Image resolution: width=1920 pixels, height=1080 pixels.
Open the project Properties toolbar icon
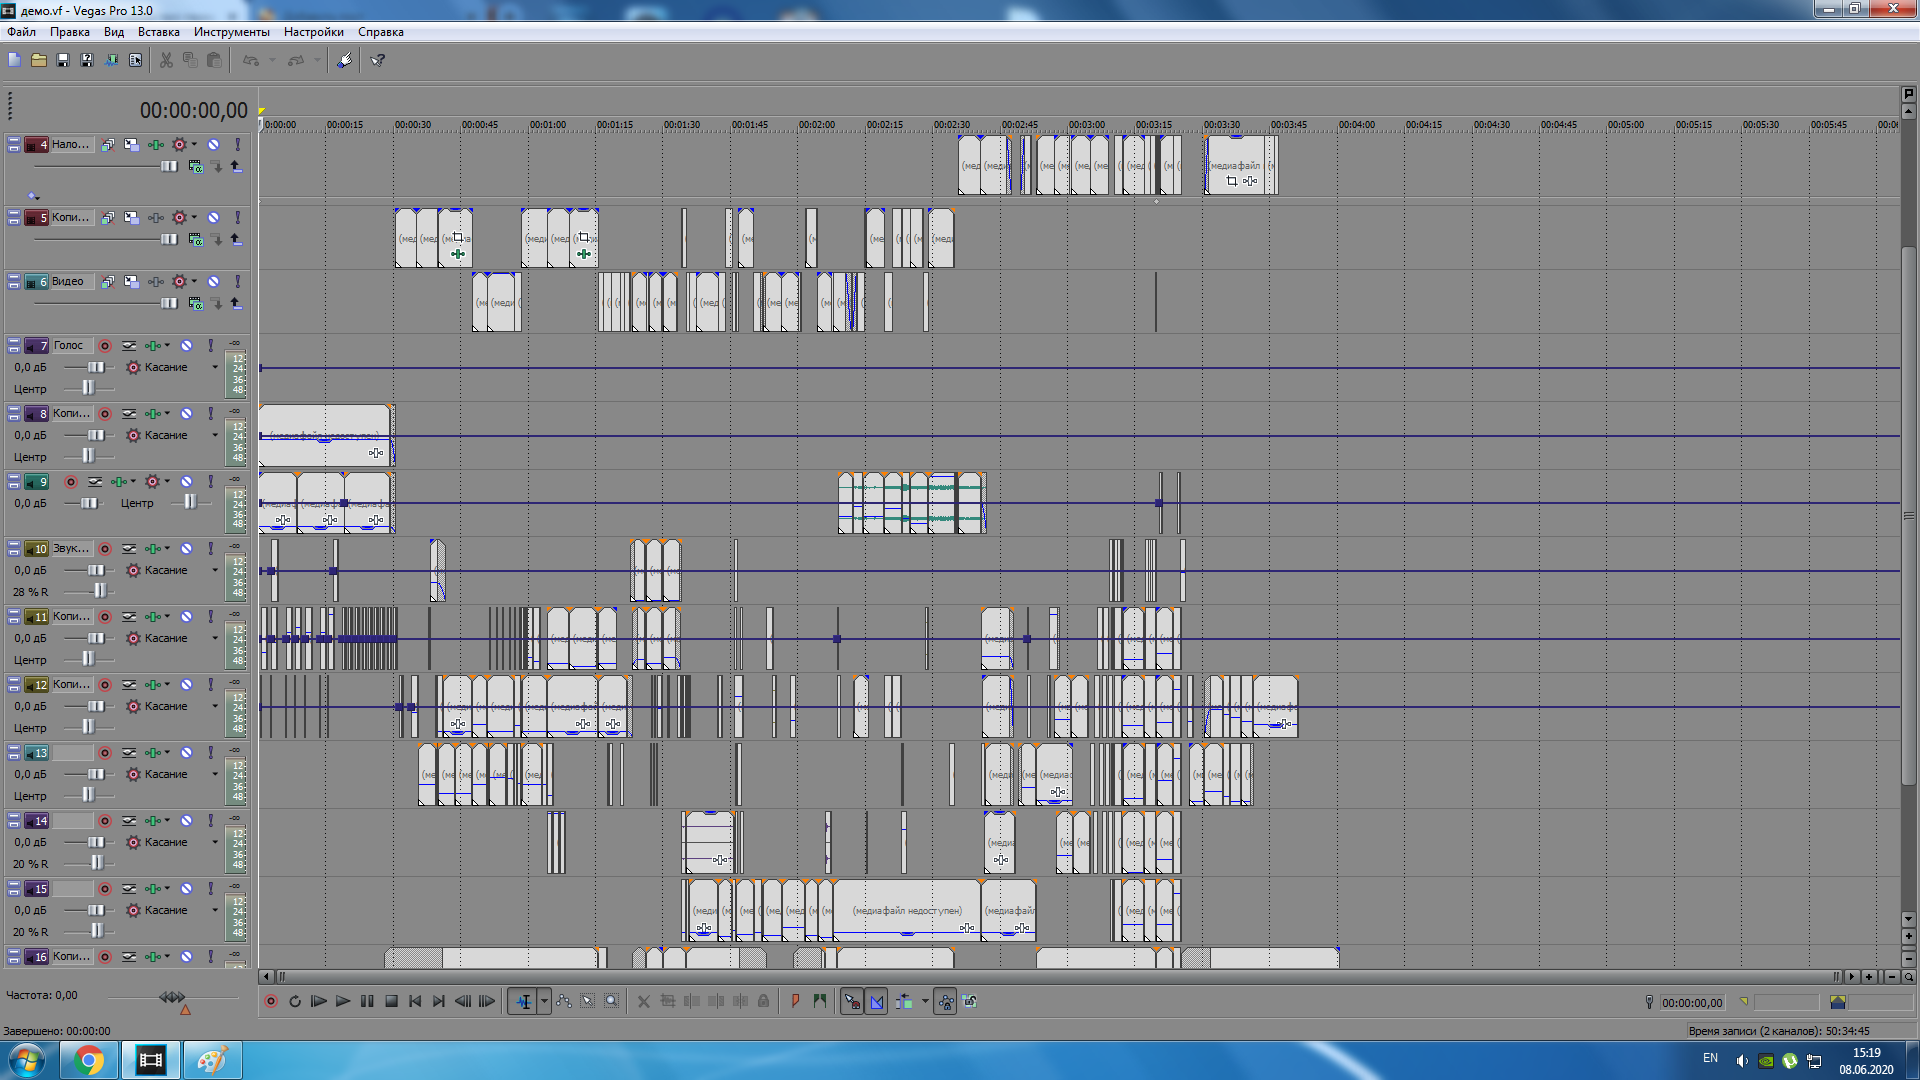click(x=135, y=60)
